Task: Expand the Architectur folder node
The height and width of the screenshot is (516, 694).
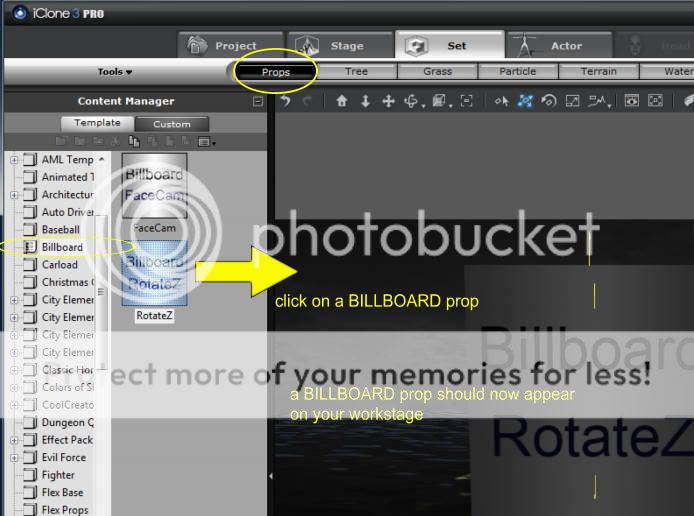Action: [14, 195]
